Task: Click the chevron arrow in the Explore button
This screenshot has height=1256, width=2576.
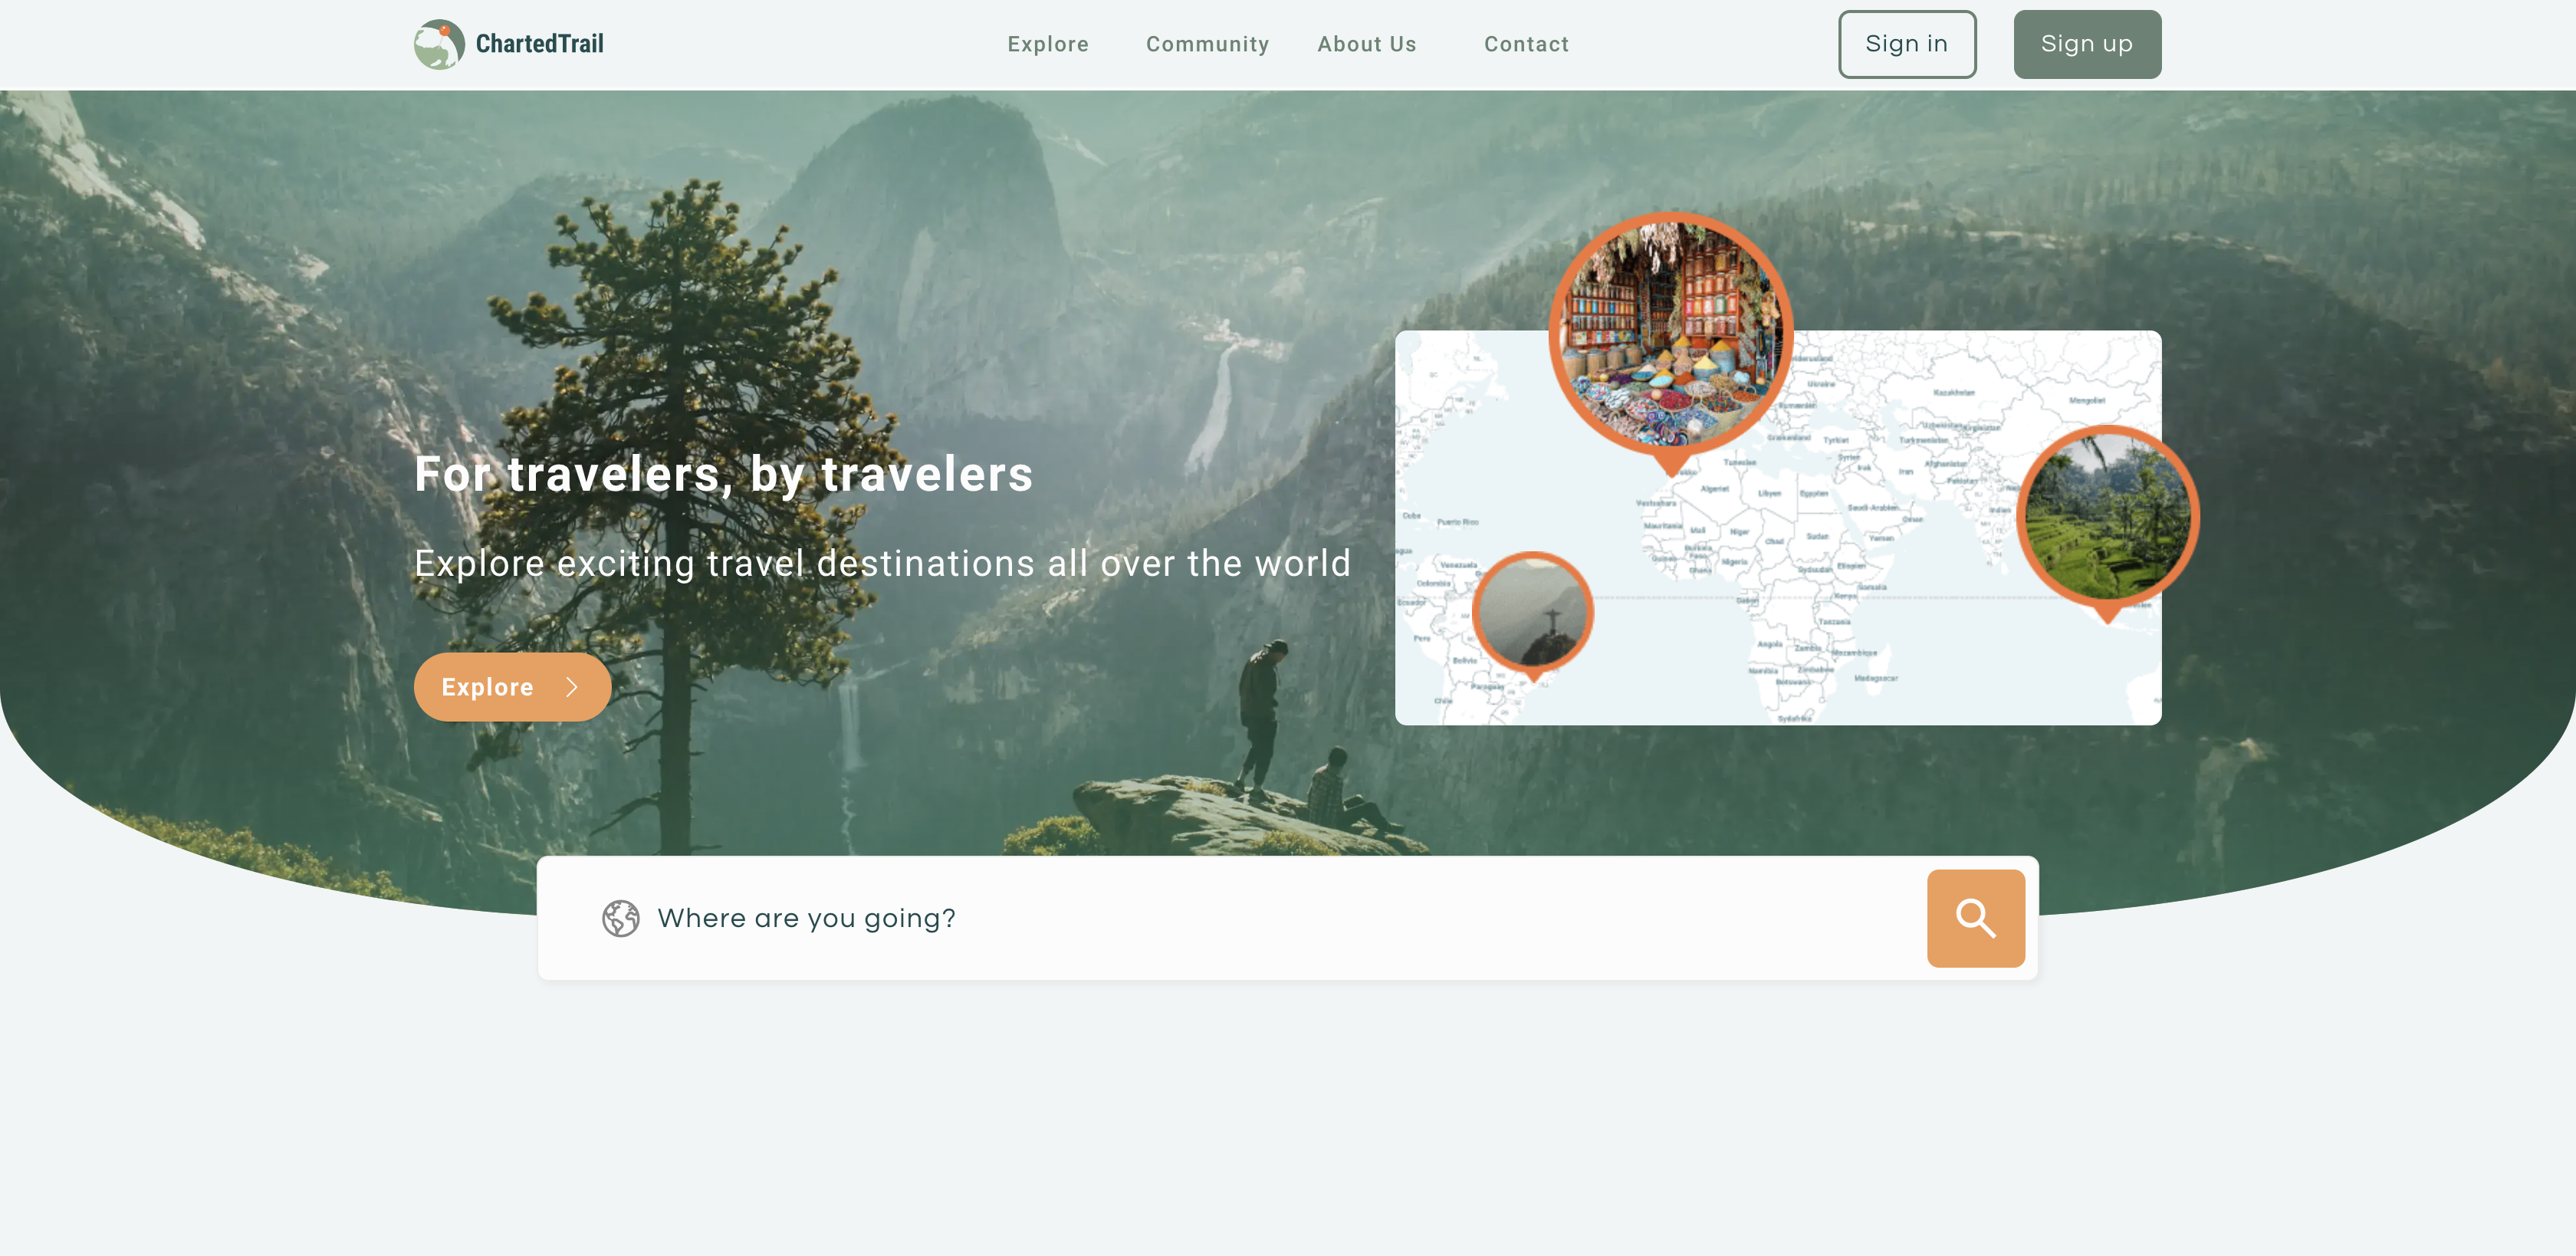Action: [572, 687]
